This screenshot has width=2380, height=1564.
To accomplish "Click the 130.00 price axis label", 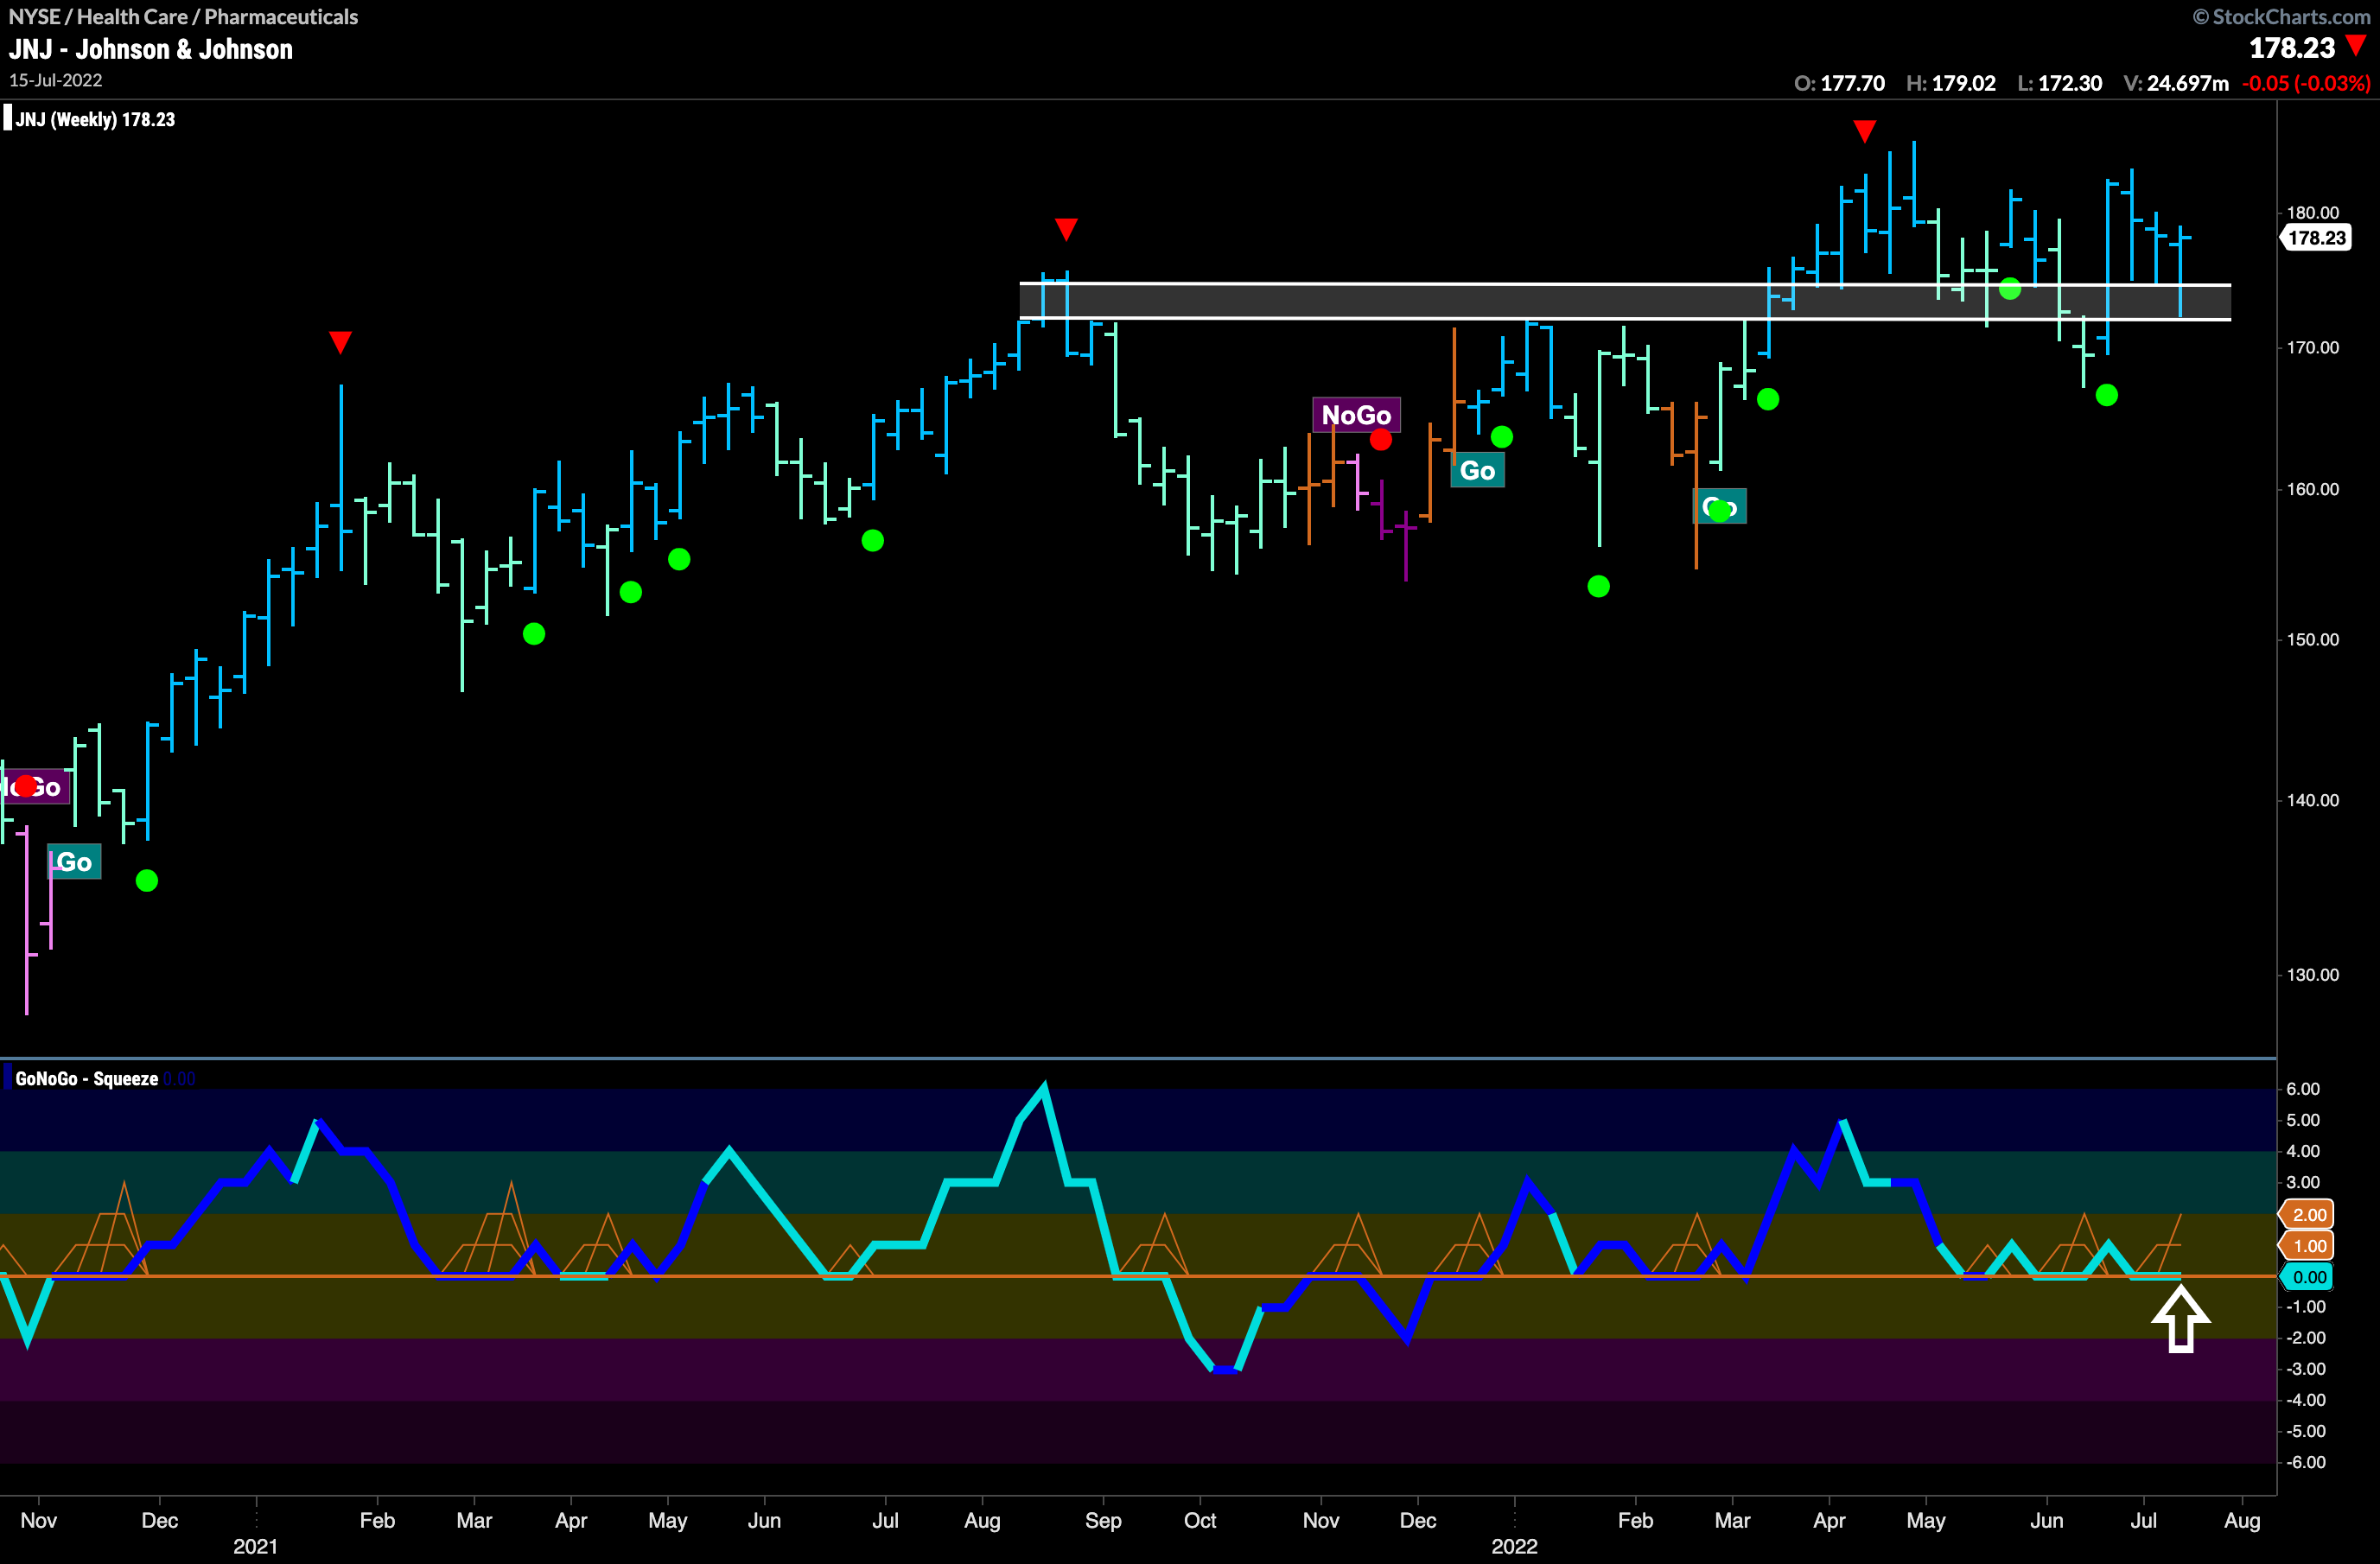I will pyautogui.click(x=2312, y=974).
